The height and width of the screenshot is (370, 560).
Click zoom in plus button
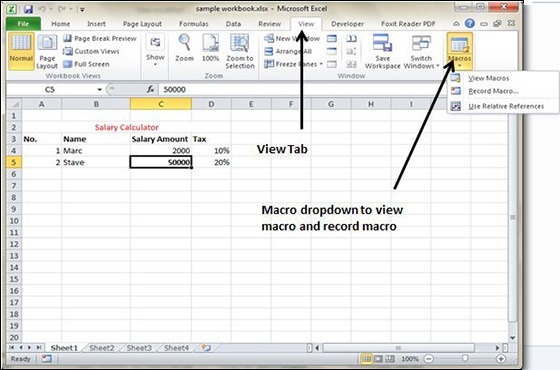point(501,359)
